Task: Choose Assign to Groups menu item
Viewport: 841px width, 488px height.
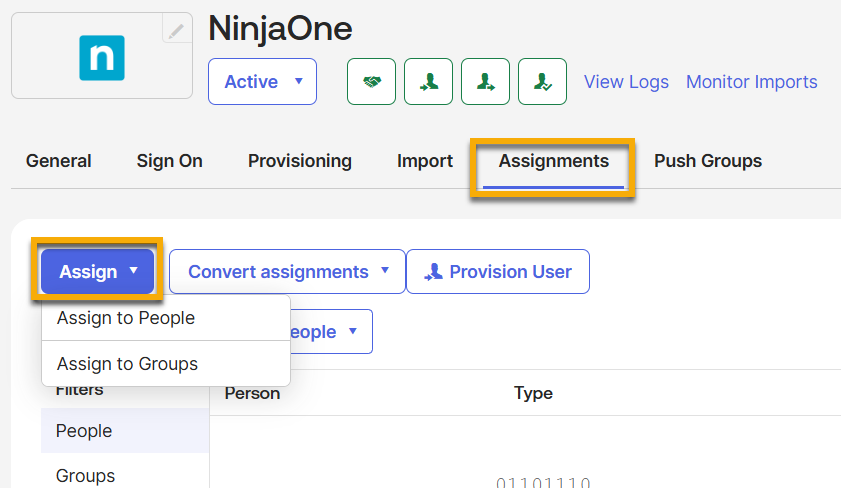Action: 166,364
